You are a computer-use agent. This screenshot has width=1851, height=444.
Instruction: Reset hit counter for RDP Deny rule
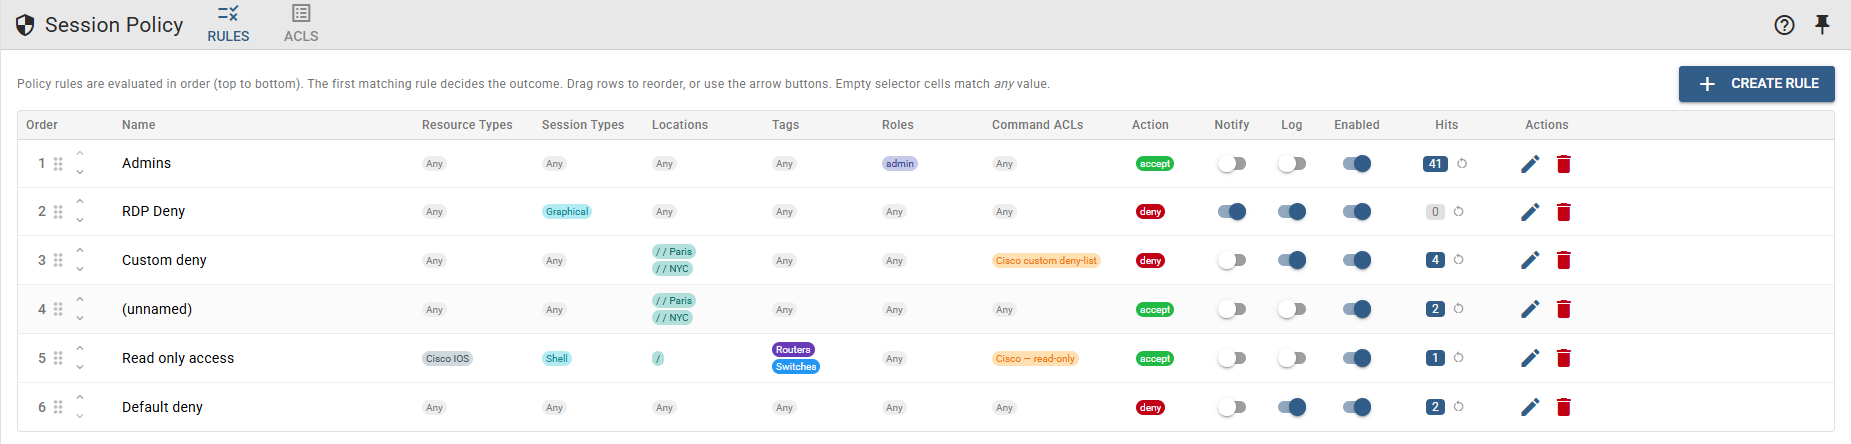(1459, 211)
